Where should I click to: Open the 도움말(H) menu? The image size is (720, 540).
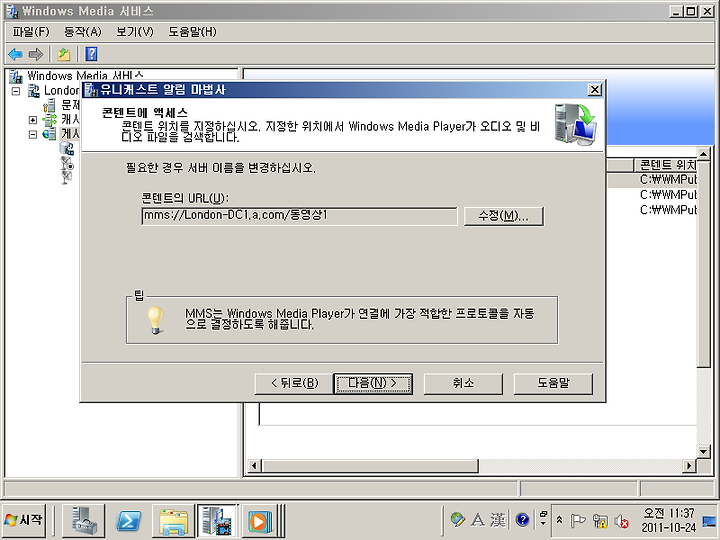click(x=192, y=32)
